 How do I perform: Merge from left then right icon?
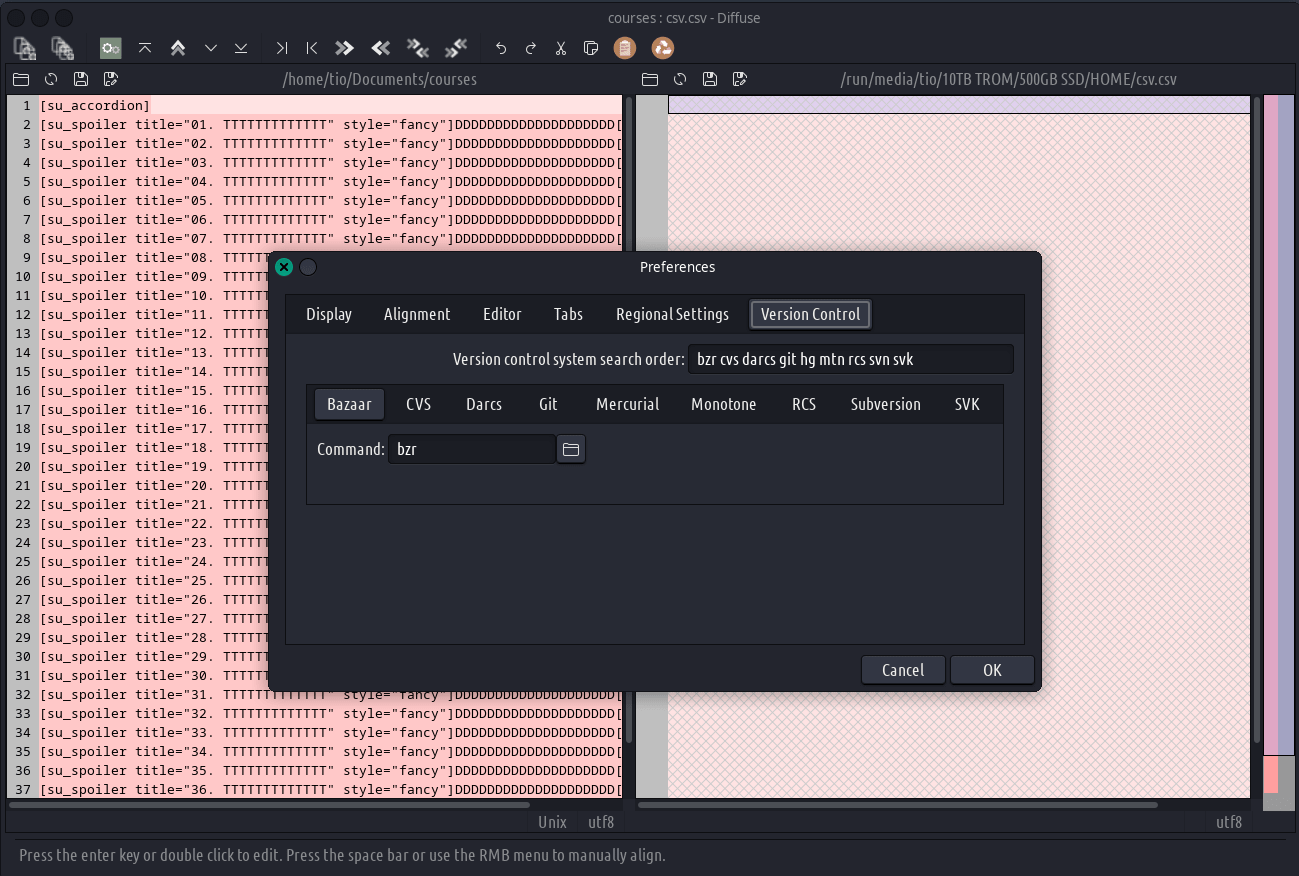[x=418, y=47]
